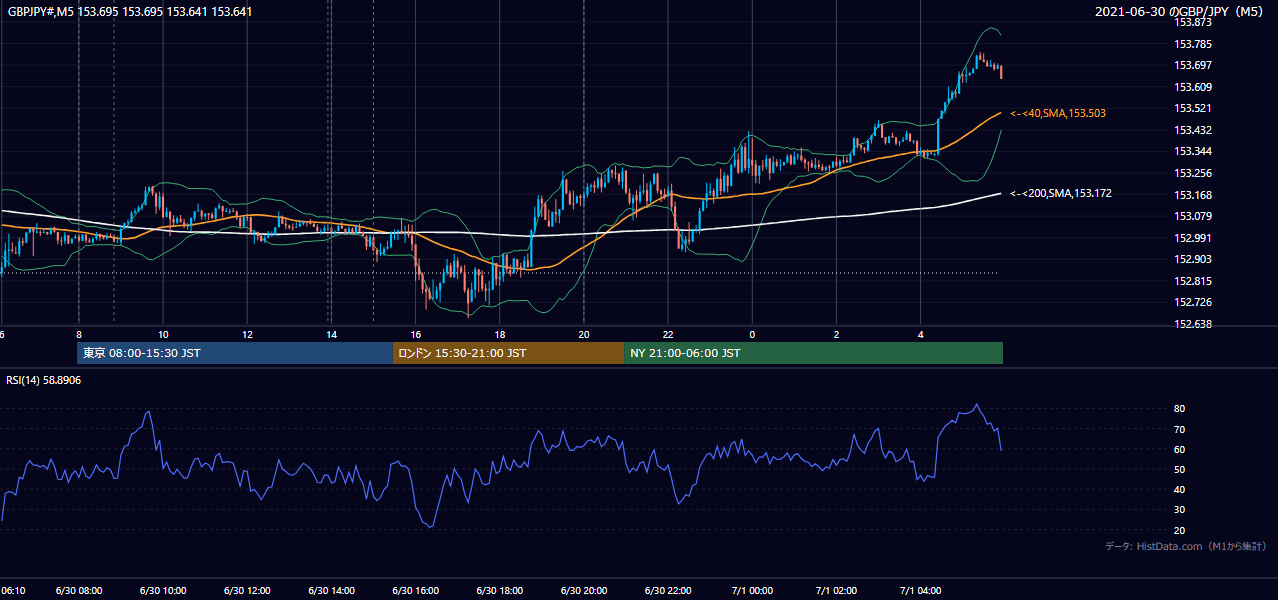Click the 6/30 18:00 time axis label

click(x=500, y=591)
